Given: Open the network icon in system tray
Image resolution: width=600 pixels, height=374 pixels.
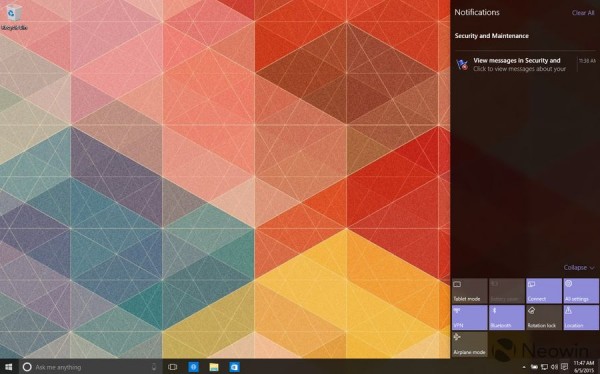Looking at the screenshot, I should coord(544,367).
